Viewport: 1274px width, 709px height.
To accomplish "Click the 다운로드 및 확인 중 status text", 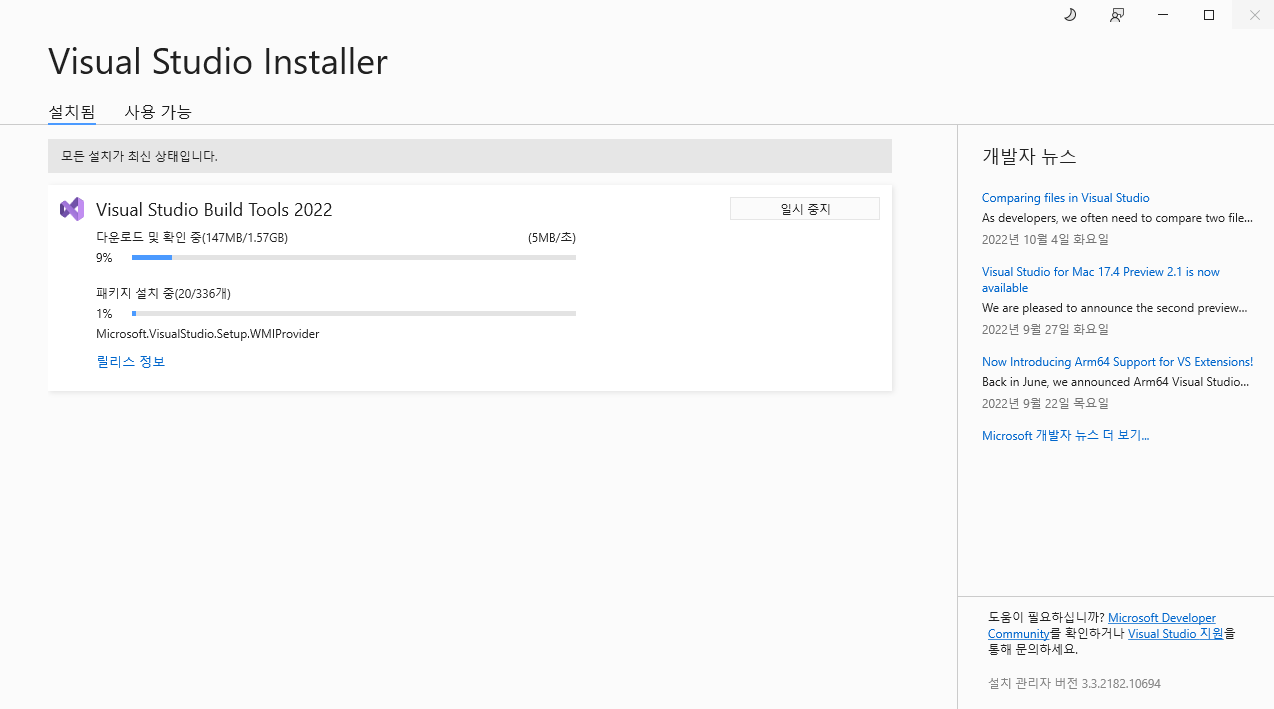I will [x=192, y=238].
